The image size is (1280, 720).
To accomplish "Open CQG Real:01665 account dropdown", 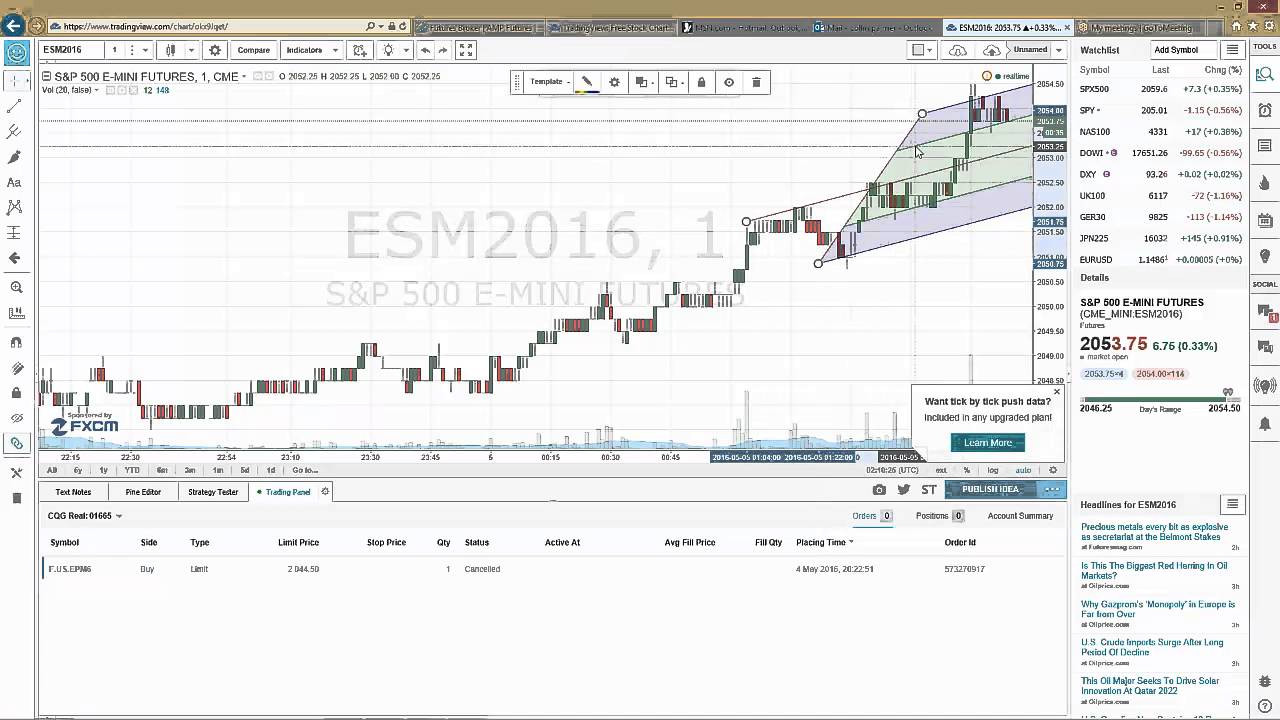I will 85,516.
